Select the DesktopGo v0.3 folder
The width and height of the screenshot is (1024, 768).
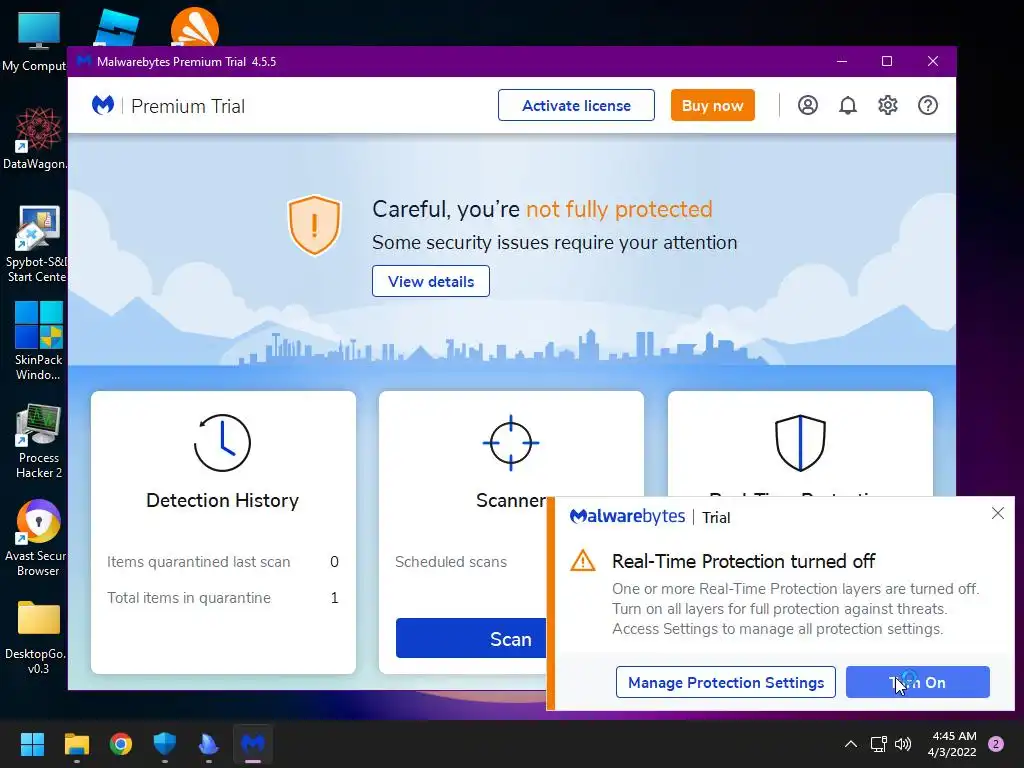tap(37, 637)
